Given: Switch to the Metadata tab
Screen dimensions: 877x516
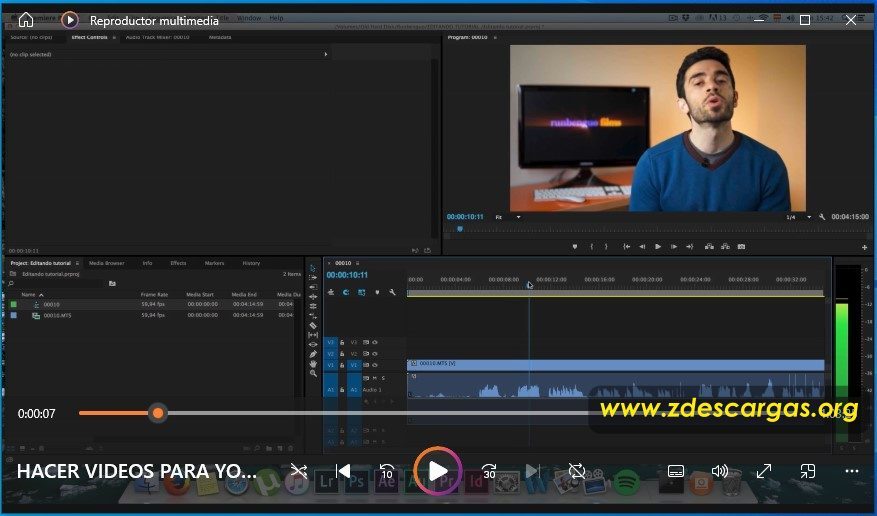Looking at the screenshot, I should [x=220, y=37].
